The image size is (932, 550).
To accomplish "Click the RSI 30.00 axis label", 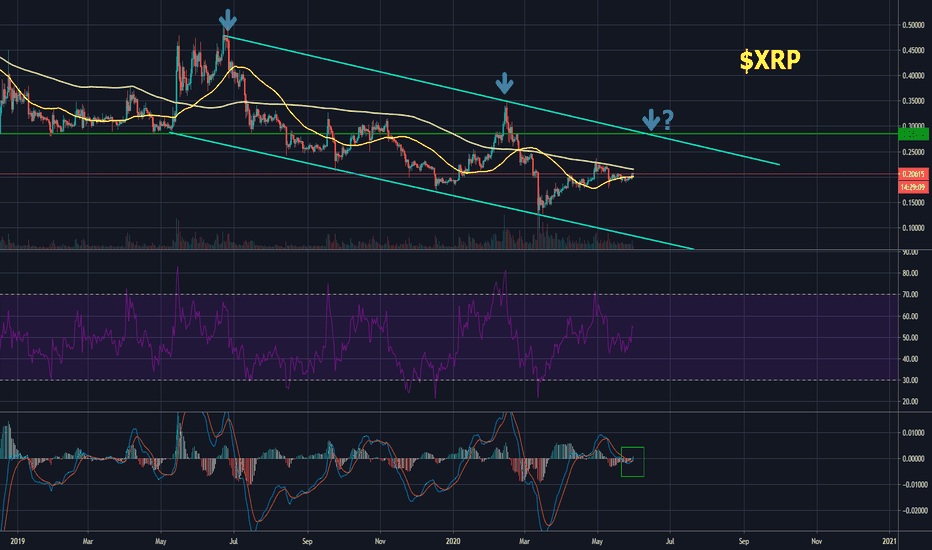I will [x=910, y=381].
